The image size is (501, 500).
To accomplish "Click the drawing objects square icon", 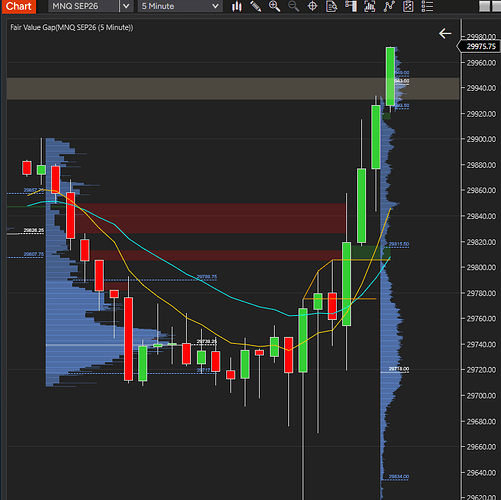I will 408,6.
